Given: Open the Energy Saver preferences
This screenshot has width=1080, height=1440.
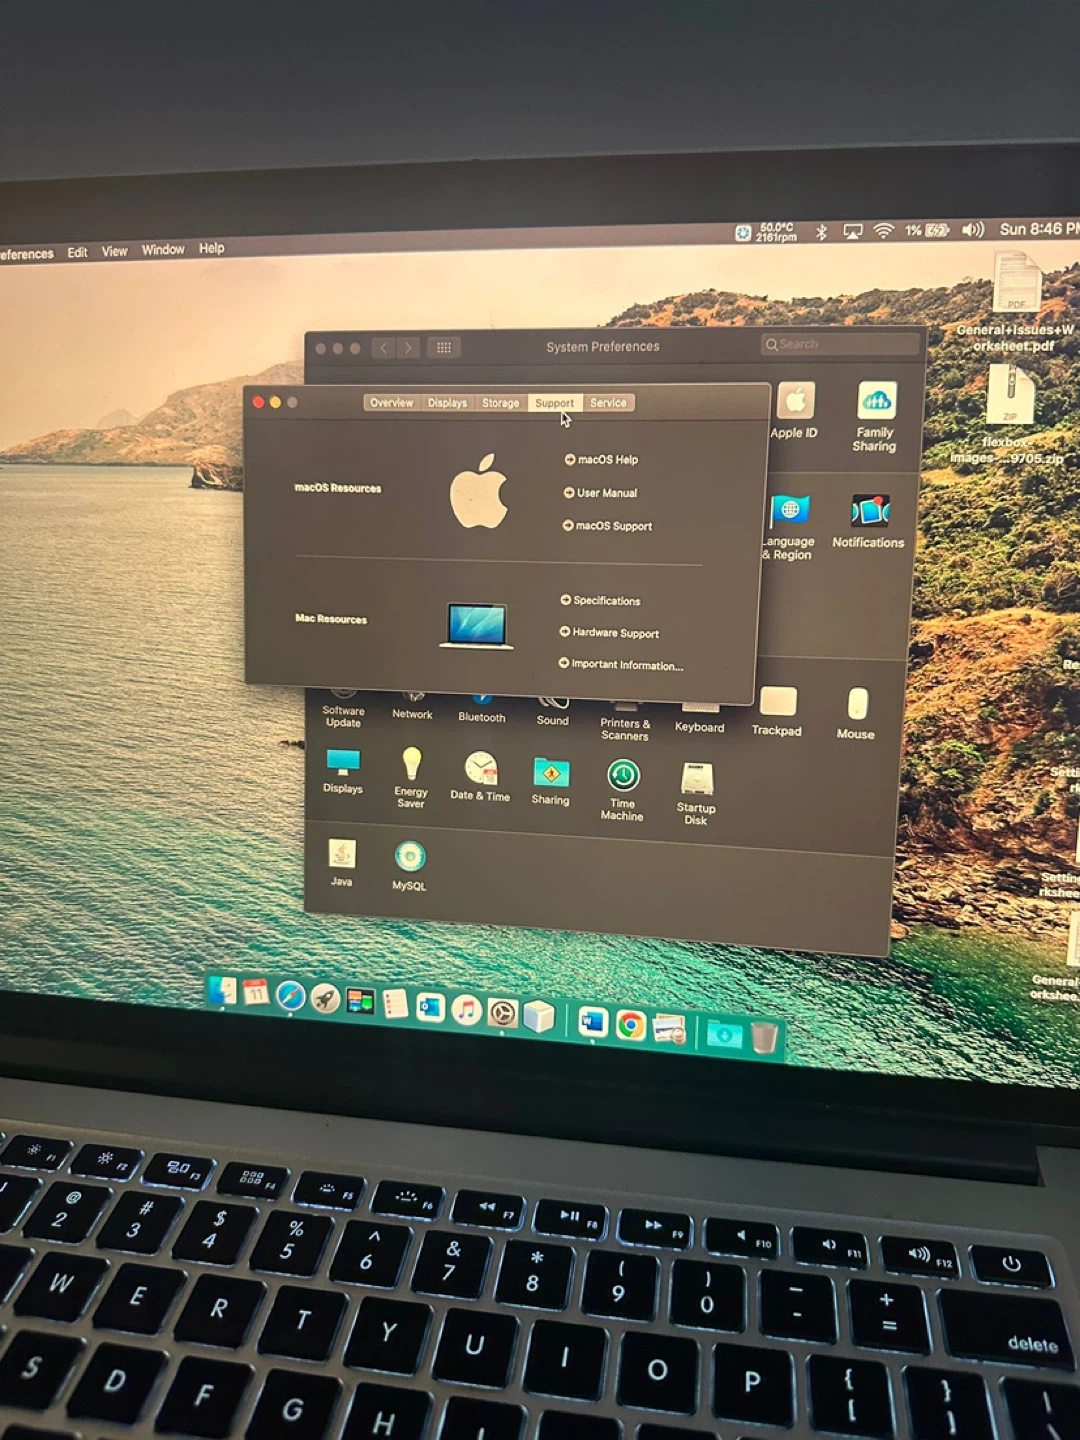Looking at the screenshot, I should (x=411, y=765).
